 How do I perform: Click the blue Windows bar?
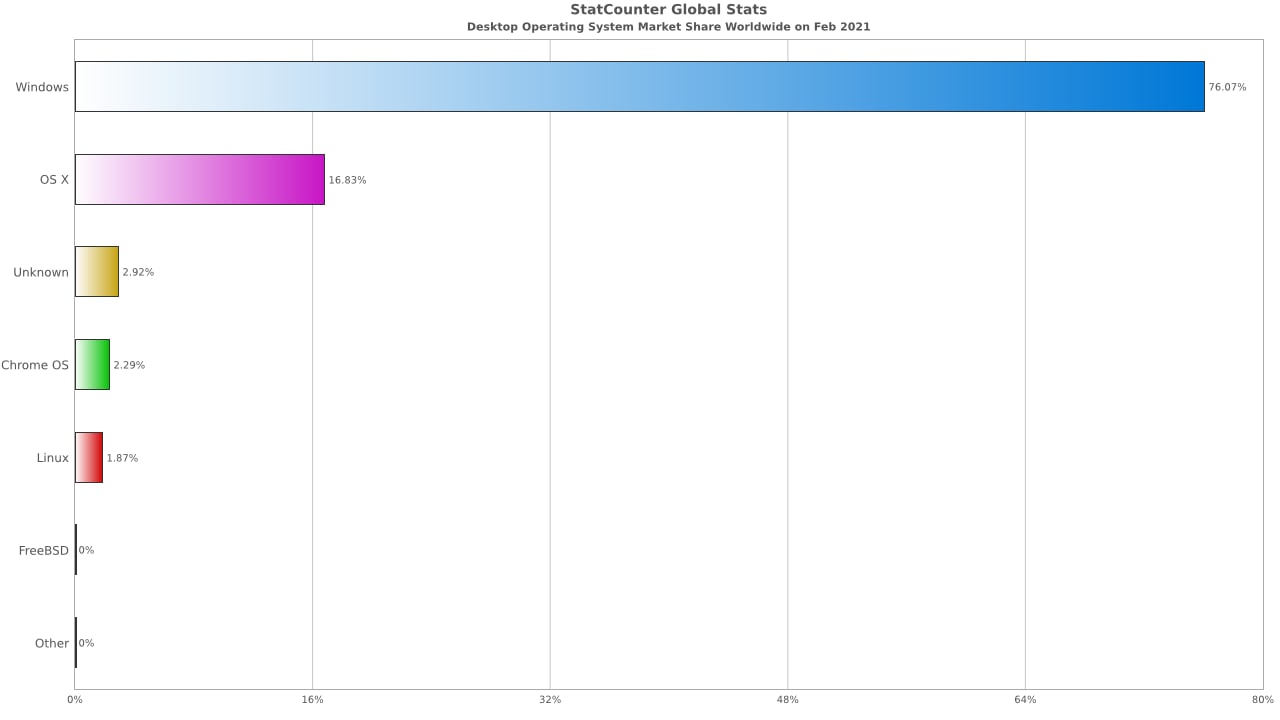[640, 86]
